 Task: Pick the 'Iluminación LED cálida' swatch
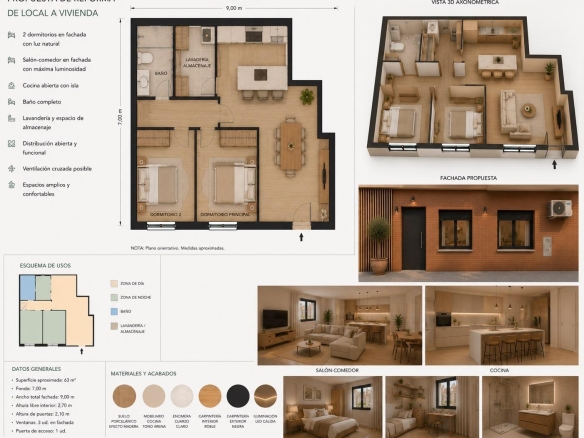[x=266, y=396]
